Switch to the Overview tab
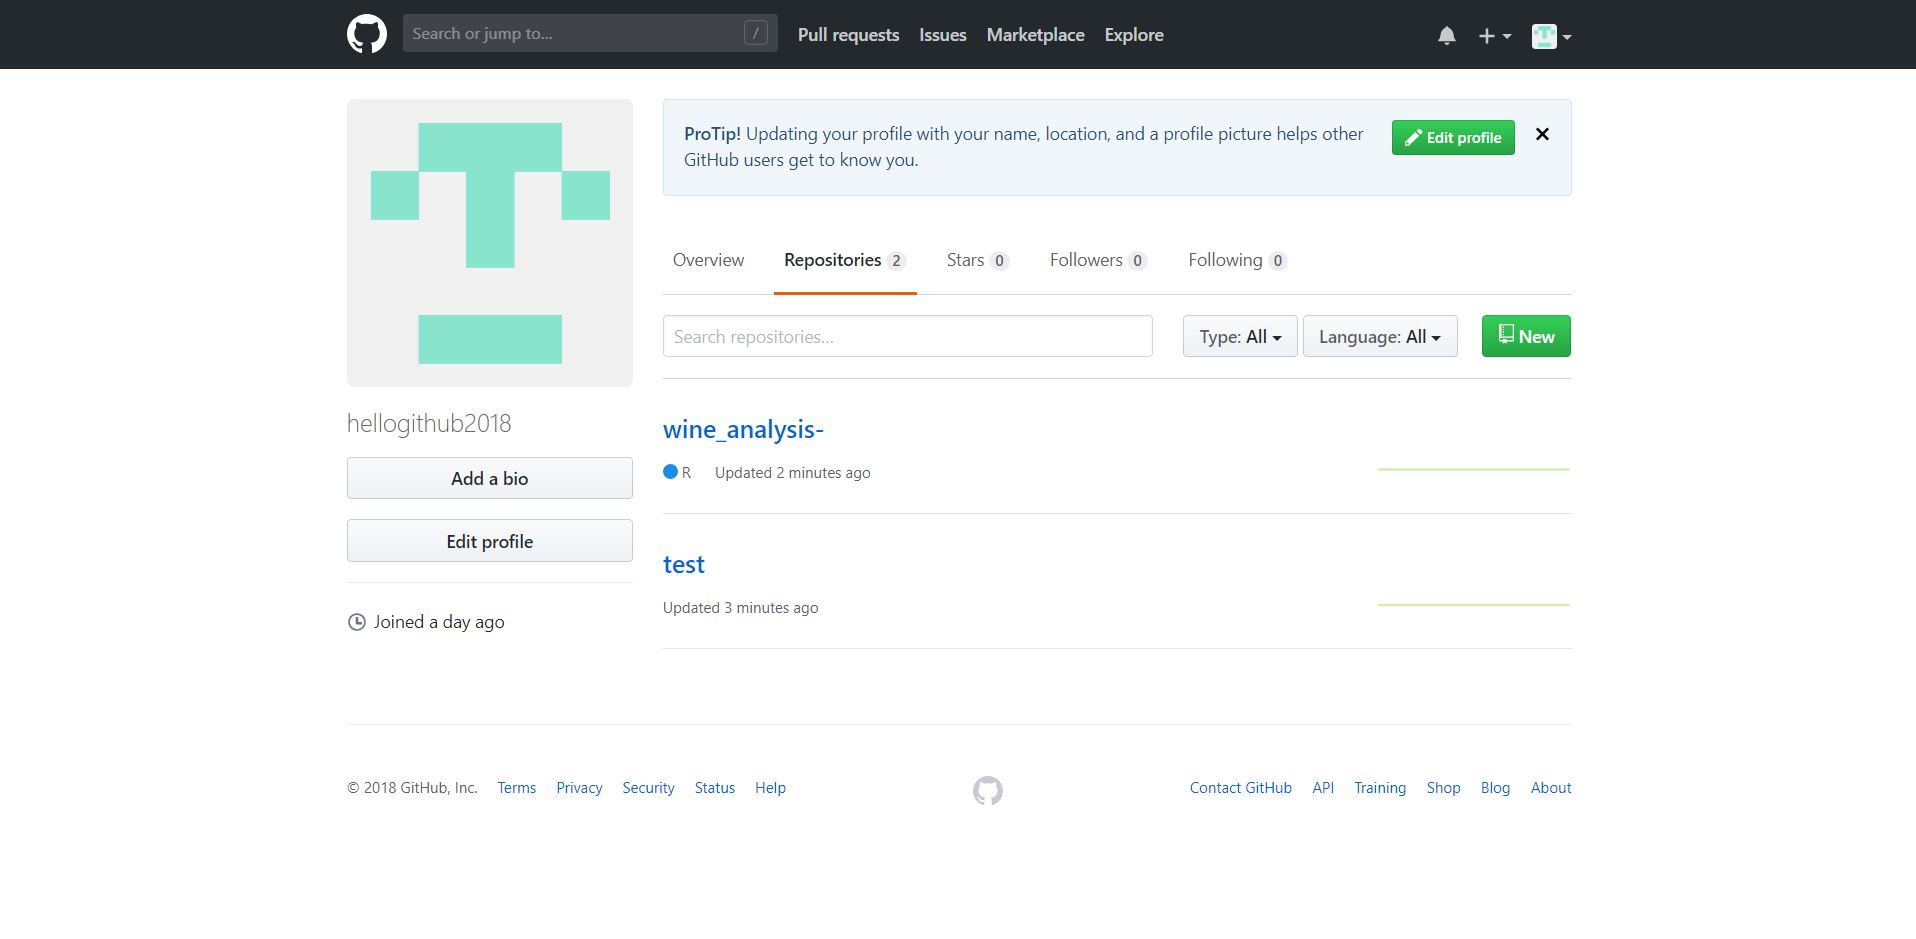Screen dimensions: 1916x939 pyautogui.click(x=708, y=260)
